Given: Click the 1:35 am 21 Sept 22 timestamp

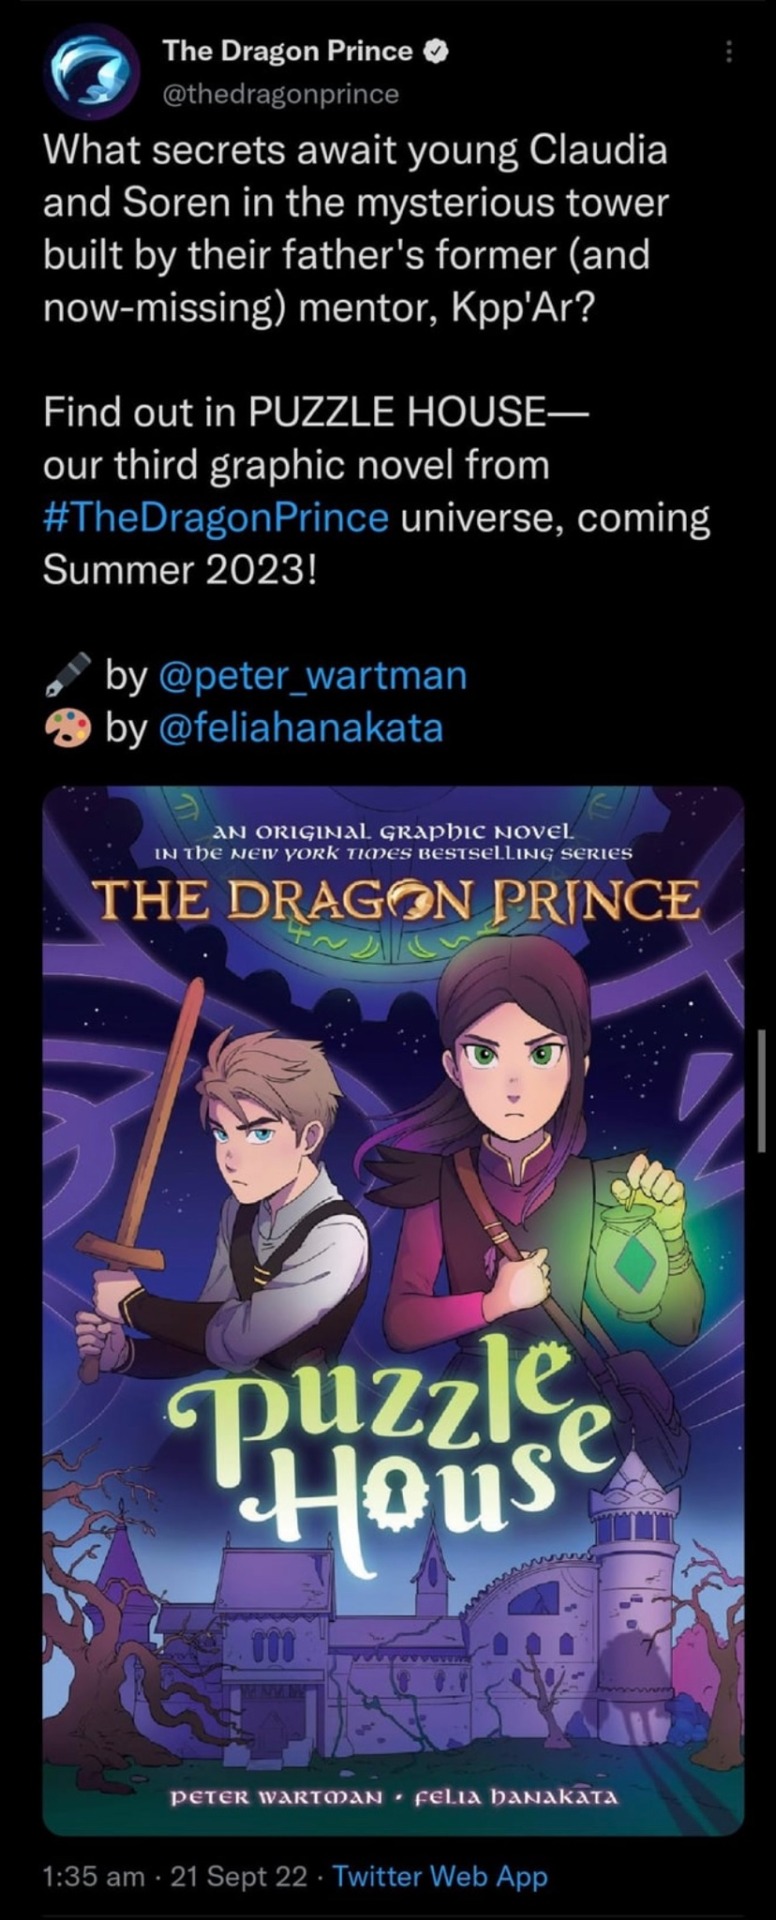Looking at the screenshot, I should pyautogui.click(x=174, y=1876).
